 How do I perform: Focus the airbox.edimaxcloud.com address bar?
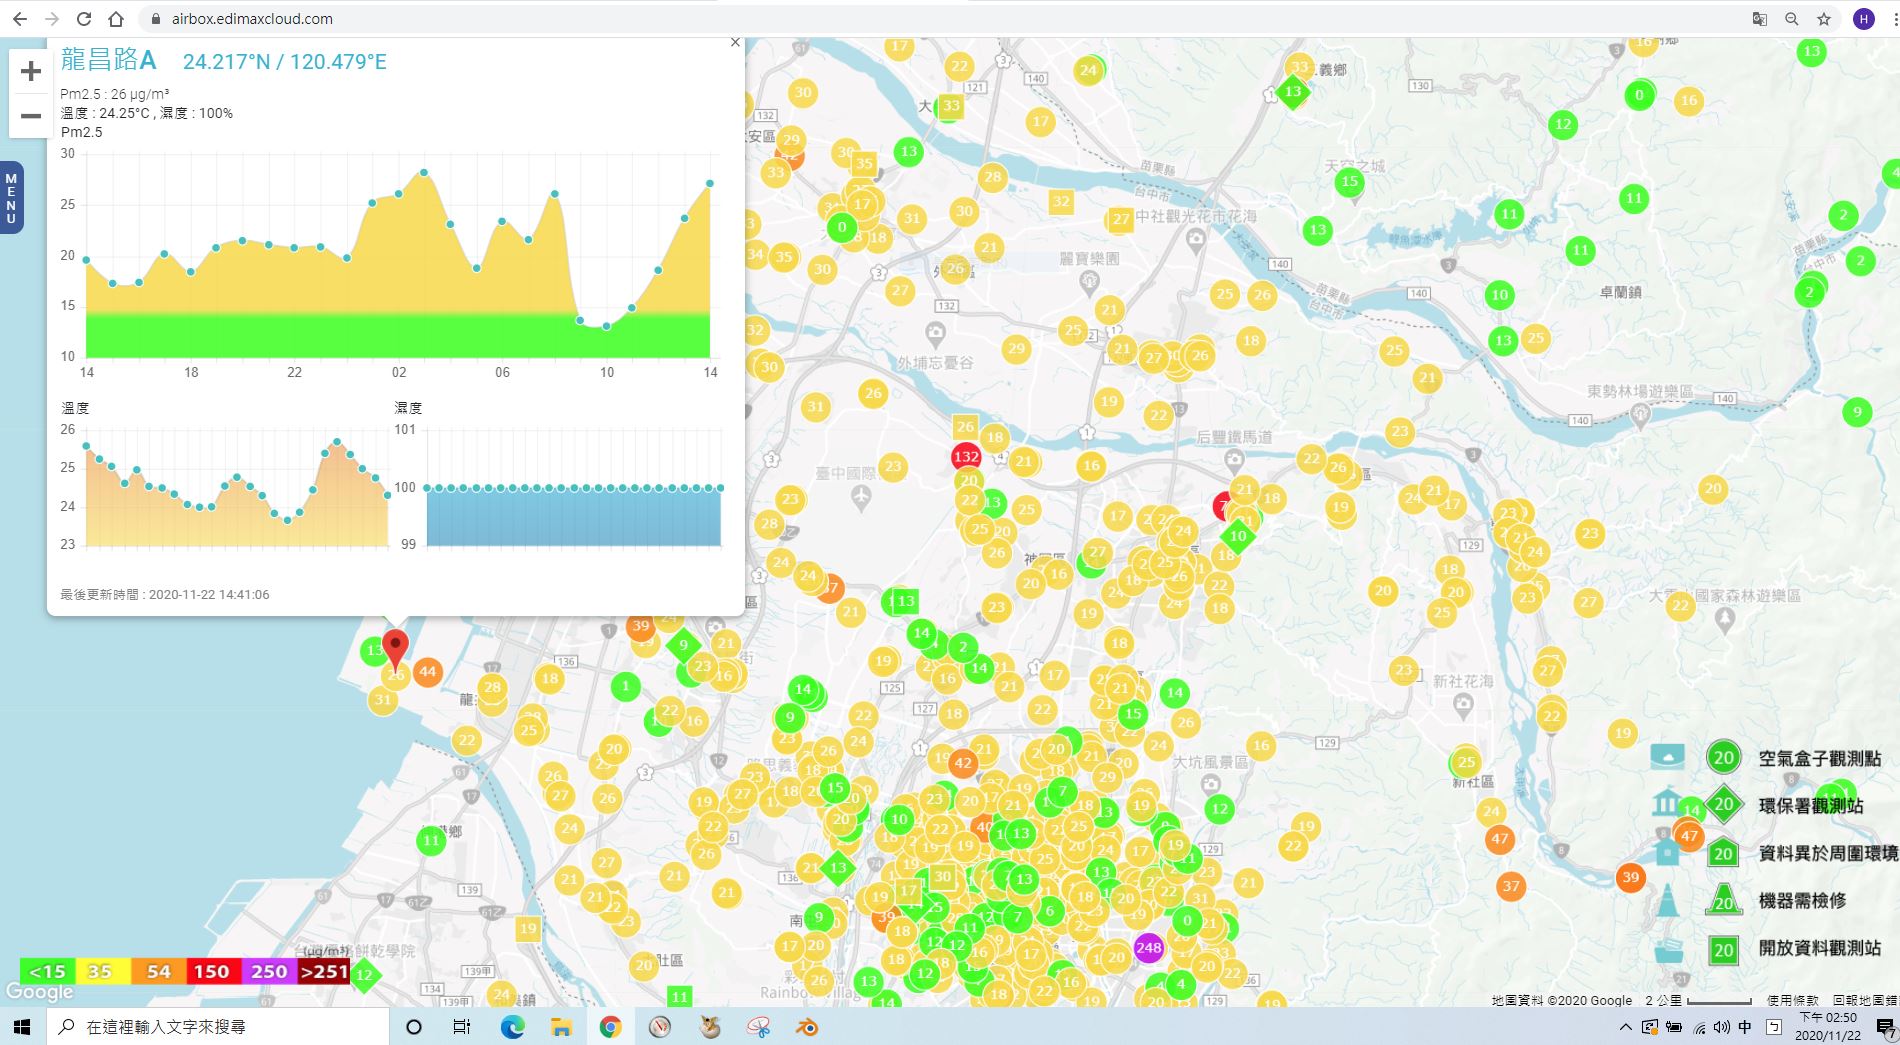940,19
